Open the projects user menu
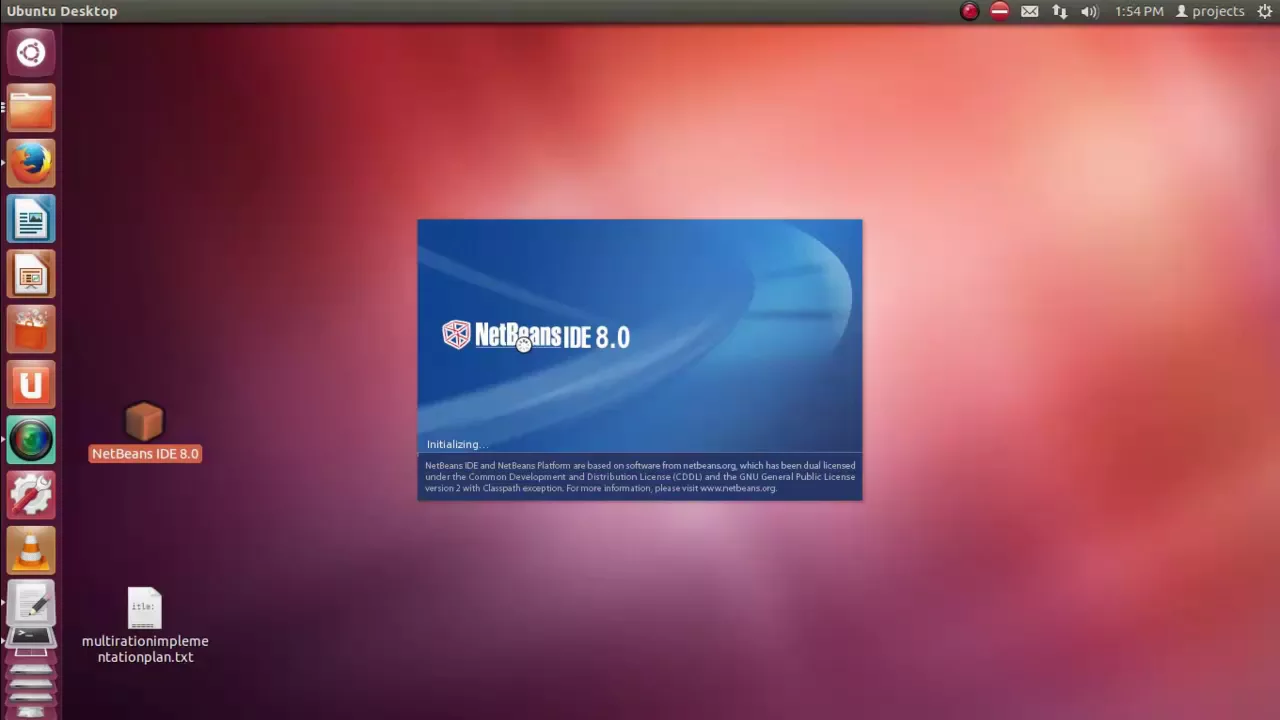 [1210, 11]
